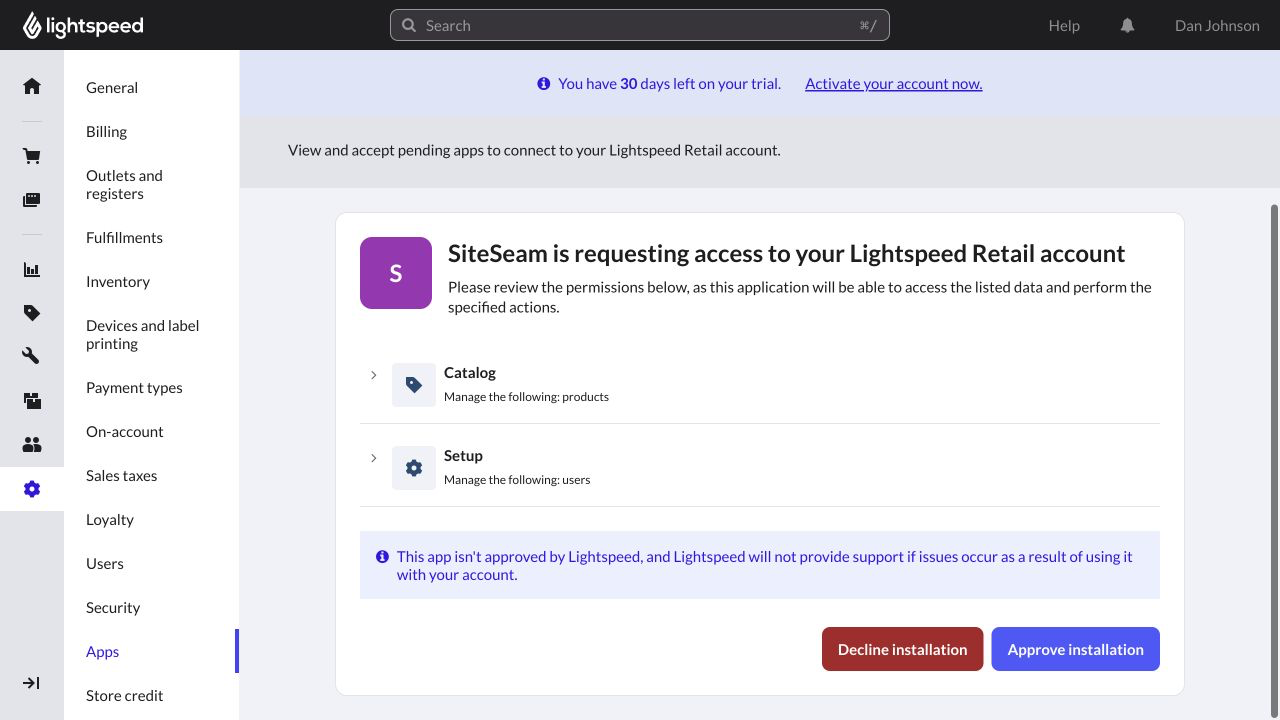Open Devices and label printing
Image resolution: width=1280 pixels, height=720 pixels.
coord(142,335)
